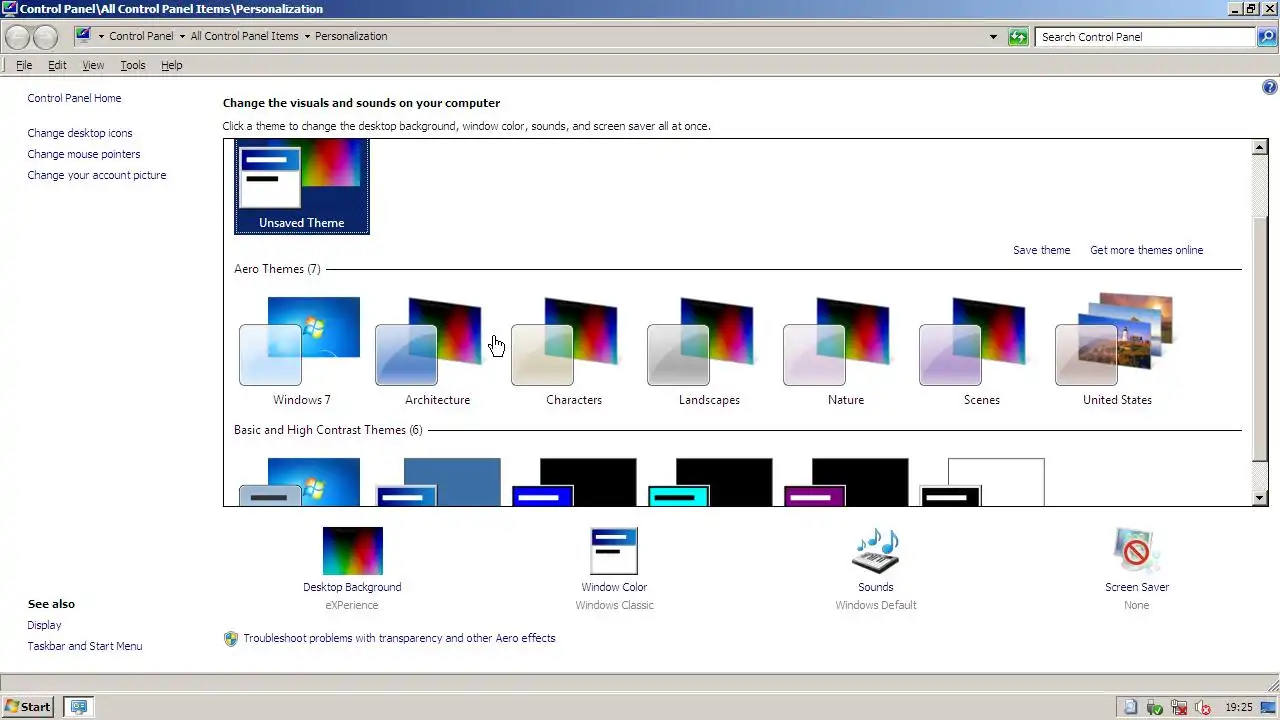Open the Help menu

172,65
